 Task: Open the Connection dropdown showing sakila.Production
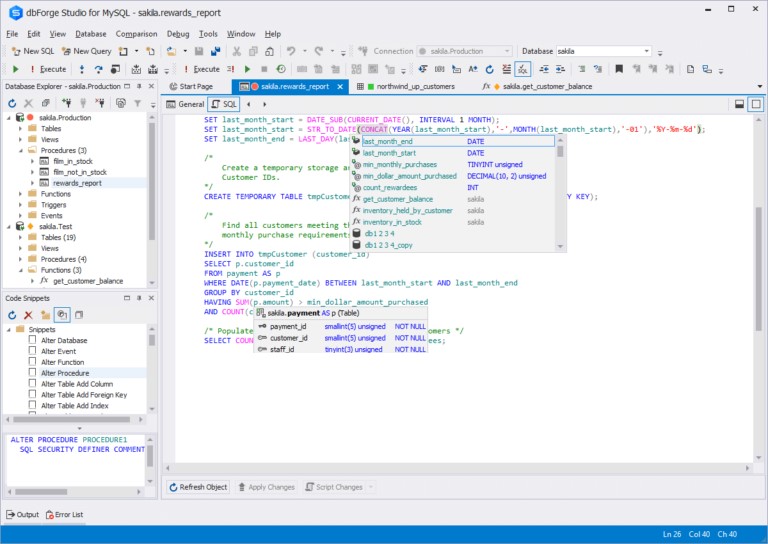[464, 51]
